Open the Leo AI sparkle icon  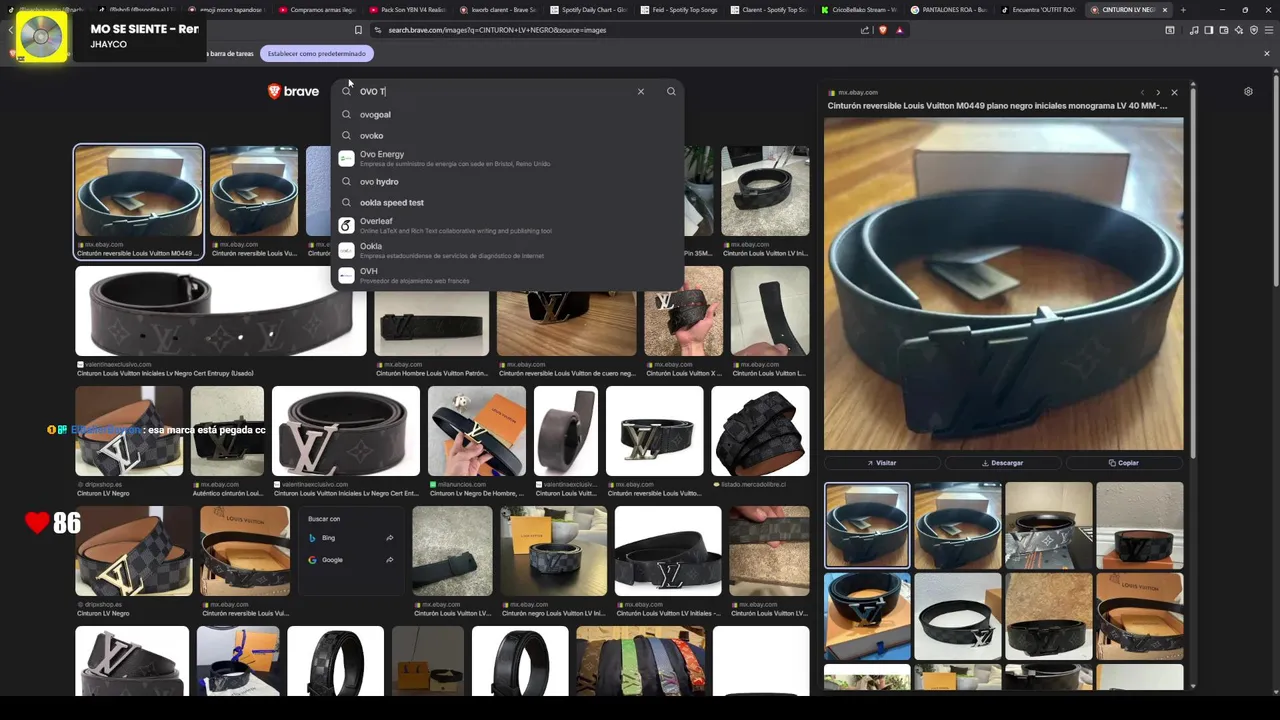(1239, 30)
